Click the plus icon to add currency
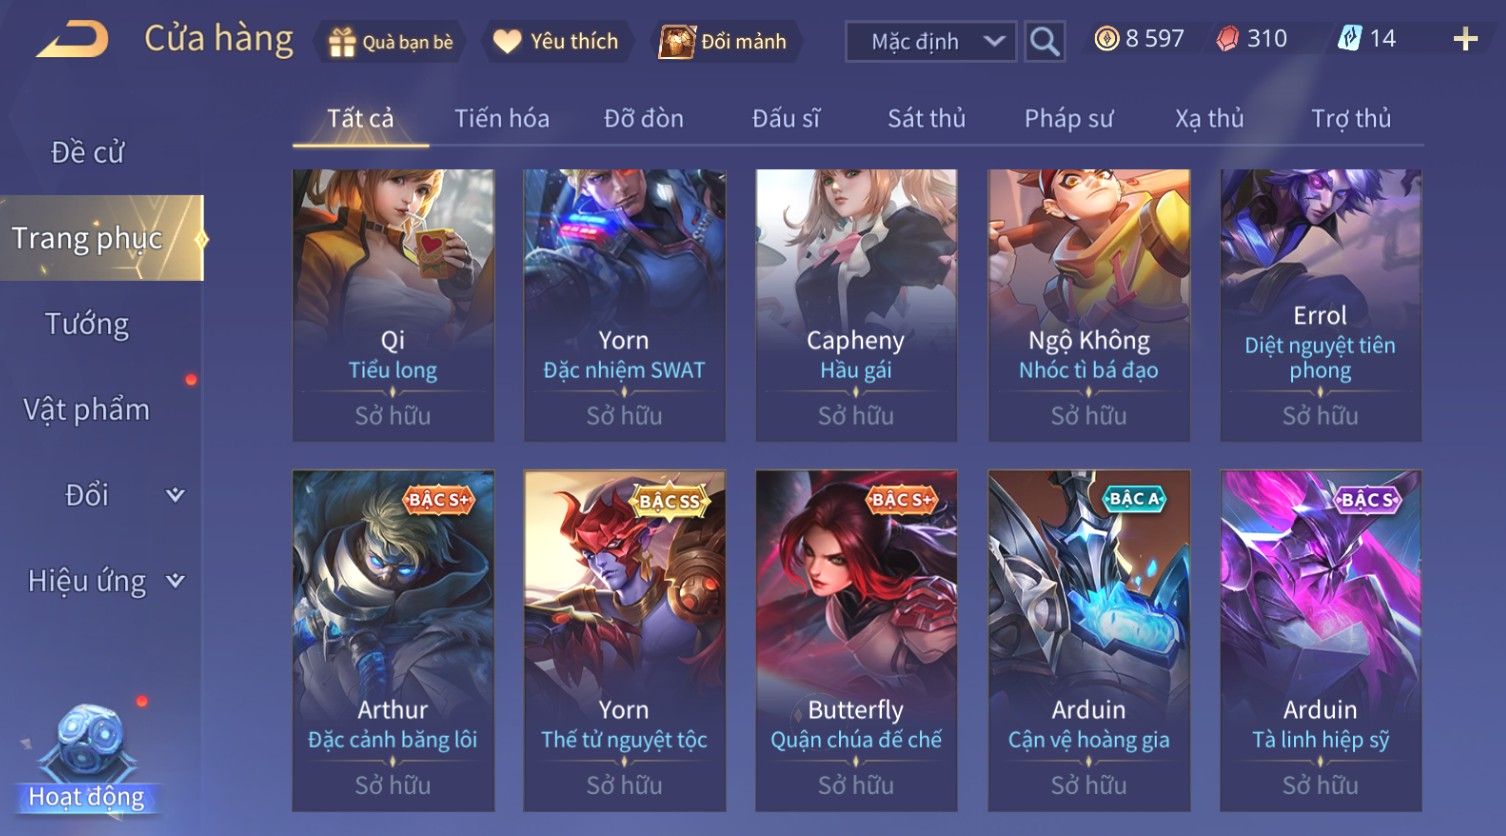The height and width of the screenshot is (836, 1506). (1465, 39)
